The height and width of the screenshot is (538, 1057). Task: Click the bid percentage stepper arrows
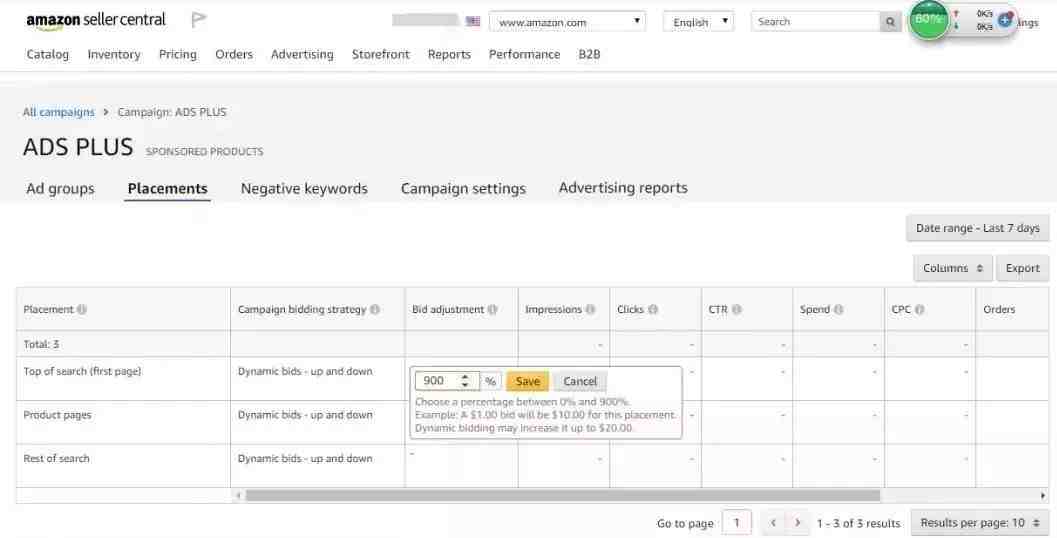(464, 381)
